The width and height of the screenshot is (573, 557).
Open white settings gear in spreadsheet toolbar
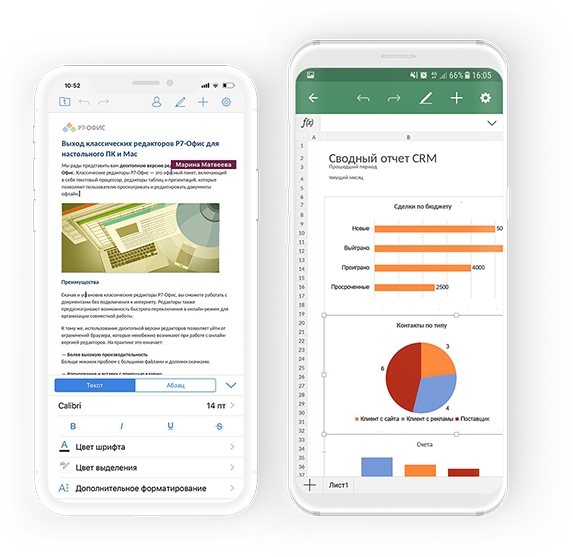[485, 98]
